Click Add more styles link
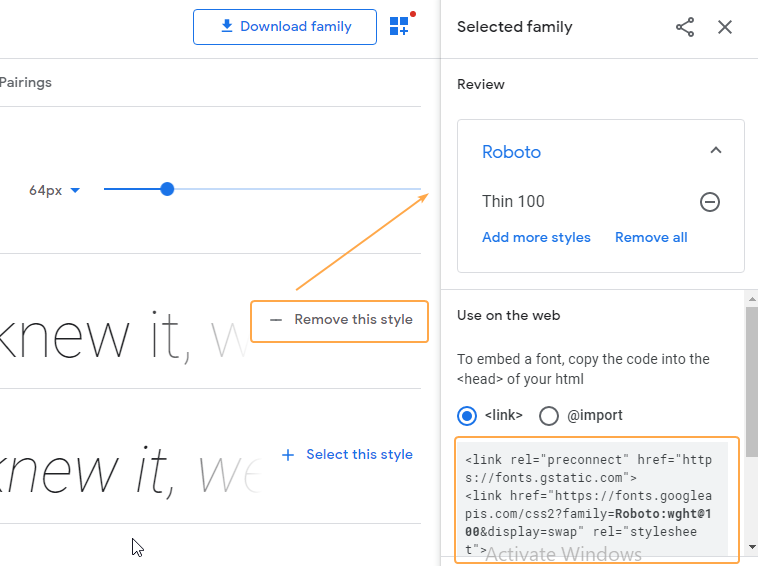758x566 pixels. (x=536, y=237)
